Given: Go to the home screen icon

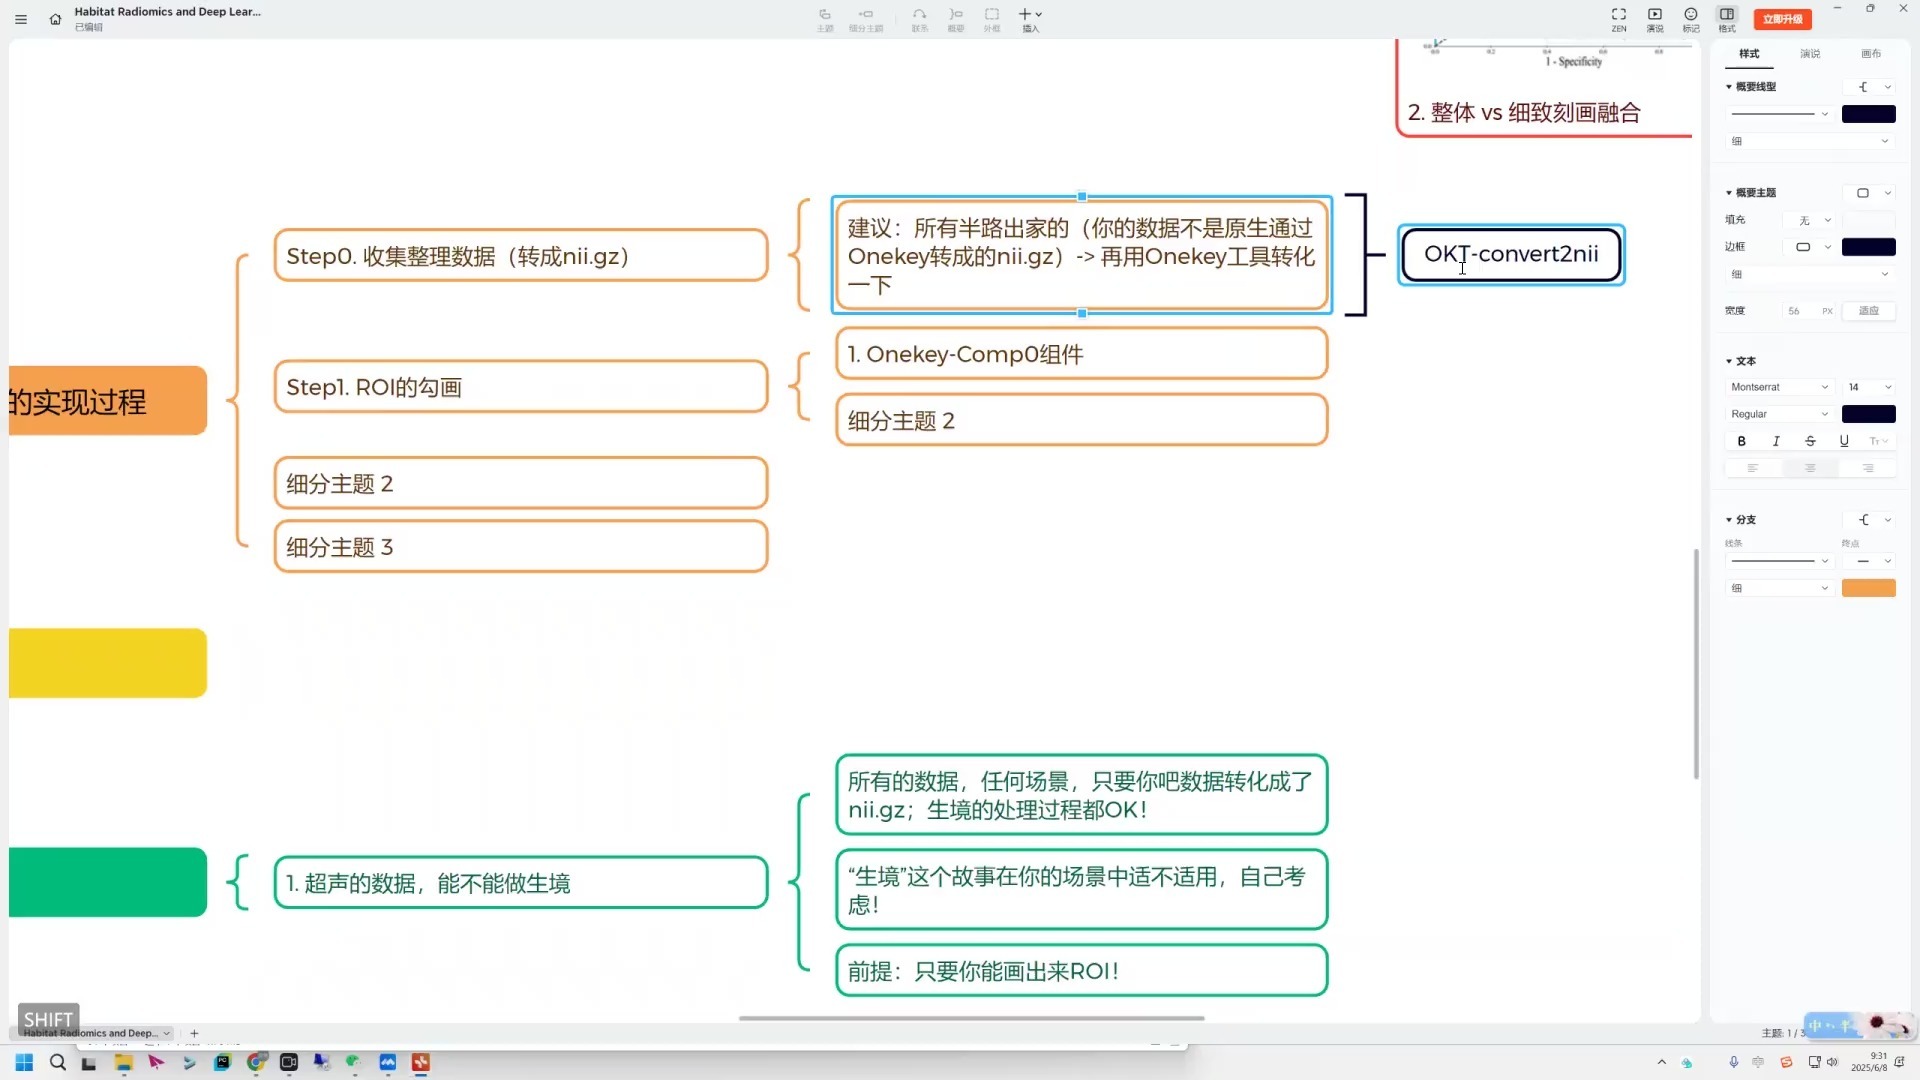Looking at the screenshot, I should point(55,19).
